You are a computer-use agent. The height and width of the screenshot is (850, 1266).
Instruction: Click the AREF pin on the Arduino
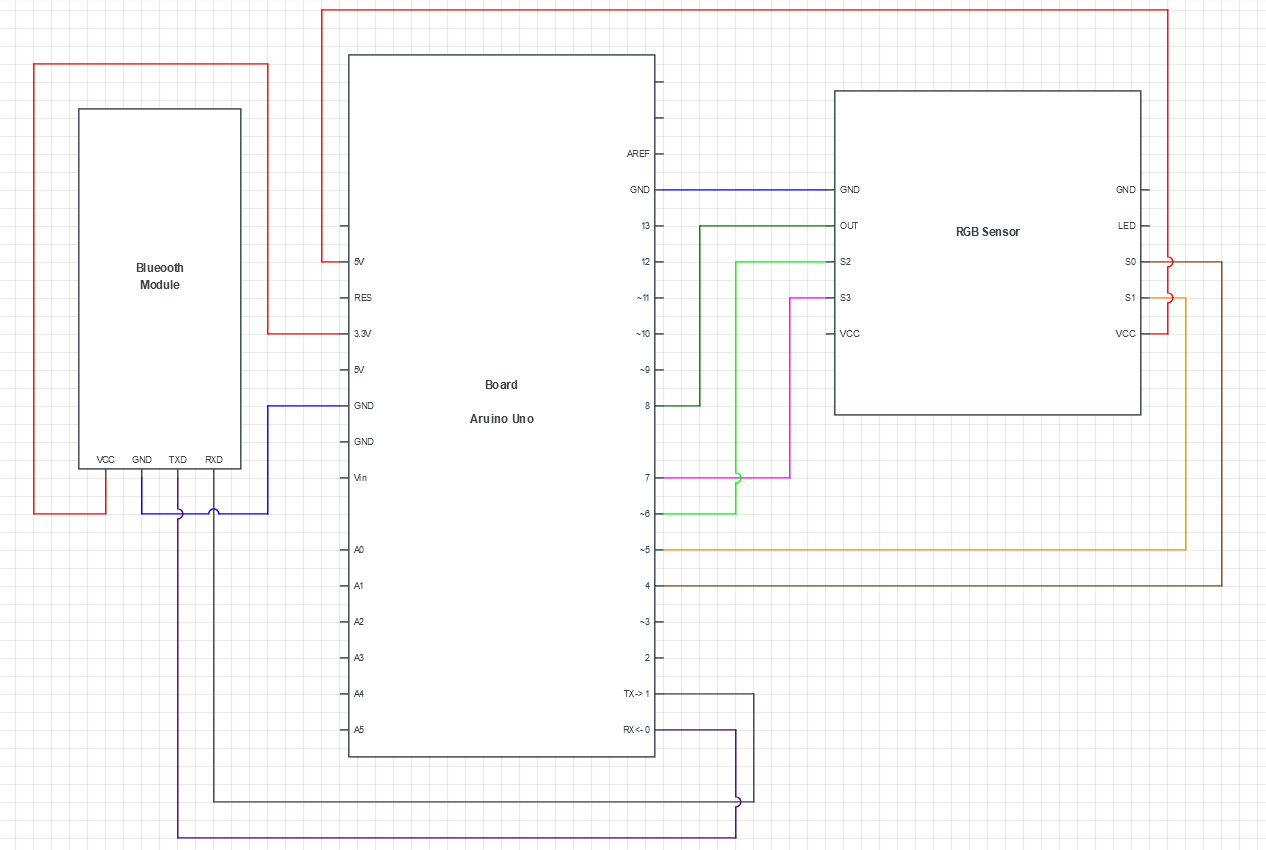[639, 153]
